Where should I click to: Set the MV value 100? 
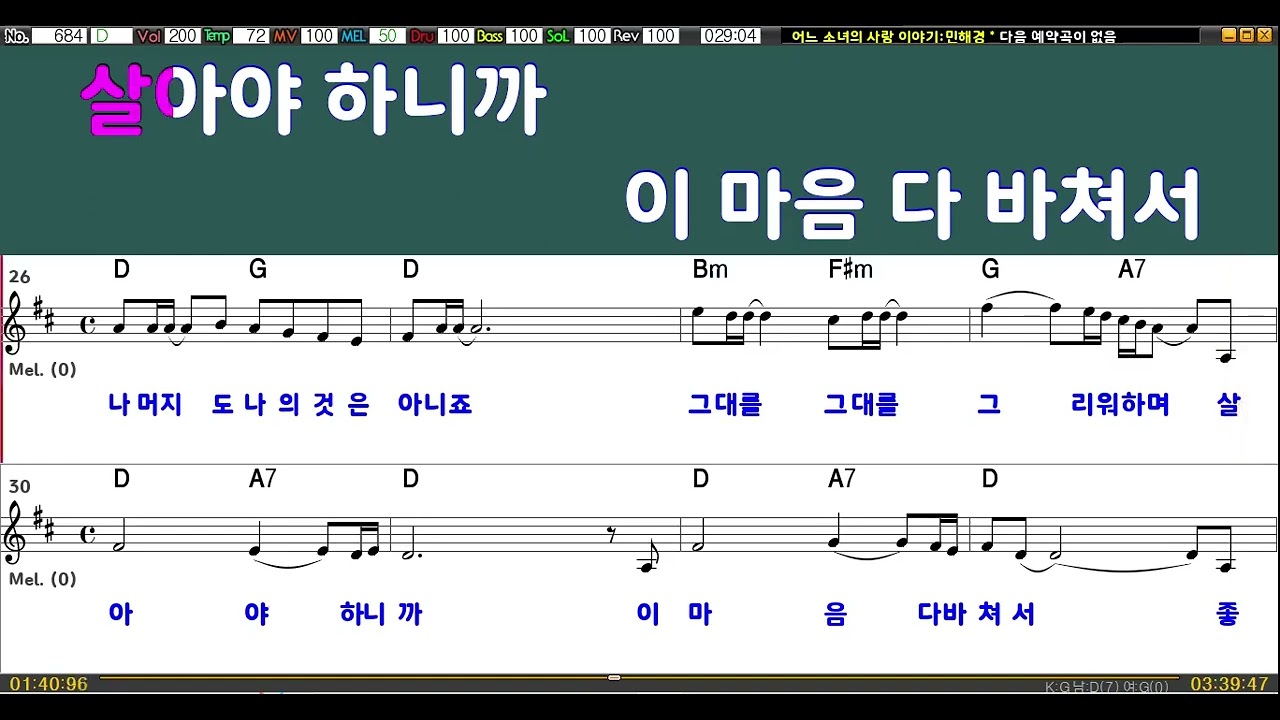(x=319, y=36)
